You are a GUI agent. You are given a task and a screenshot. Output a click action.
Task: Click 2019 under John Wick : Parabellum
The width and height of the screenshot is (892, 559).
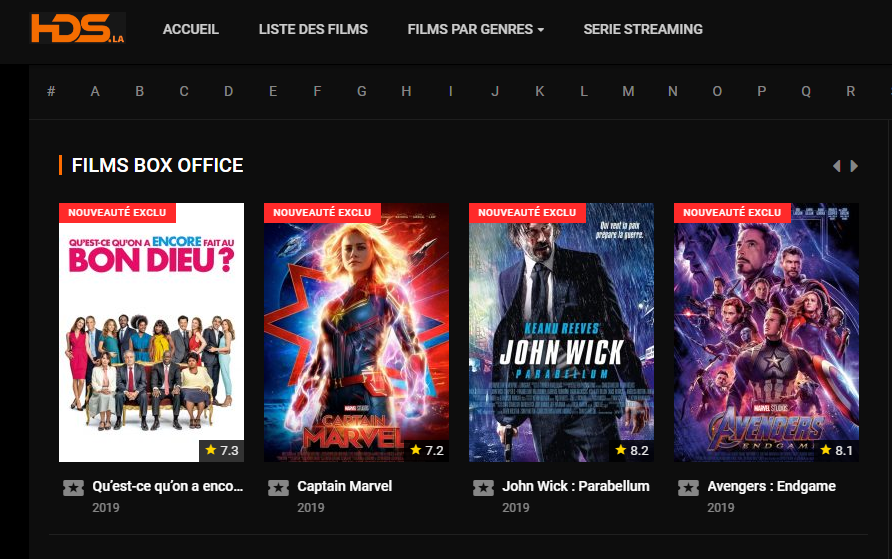coord(515,508)
